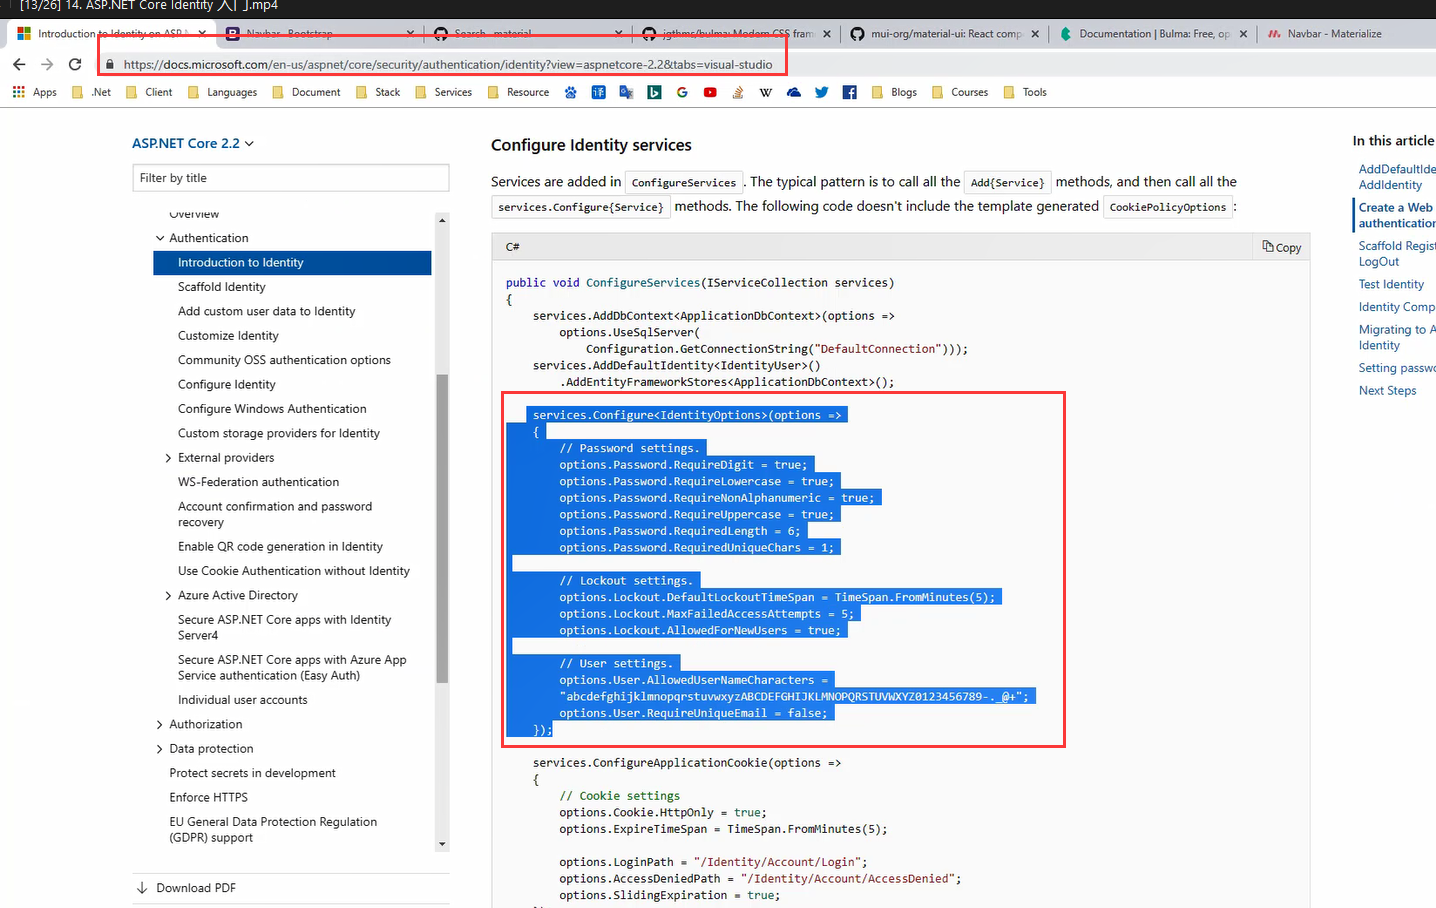Open the Apps grid shortcut in bookmarks bar

35,92
